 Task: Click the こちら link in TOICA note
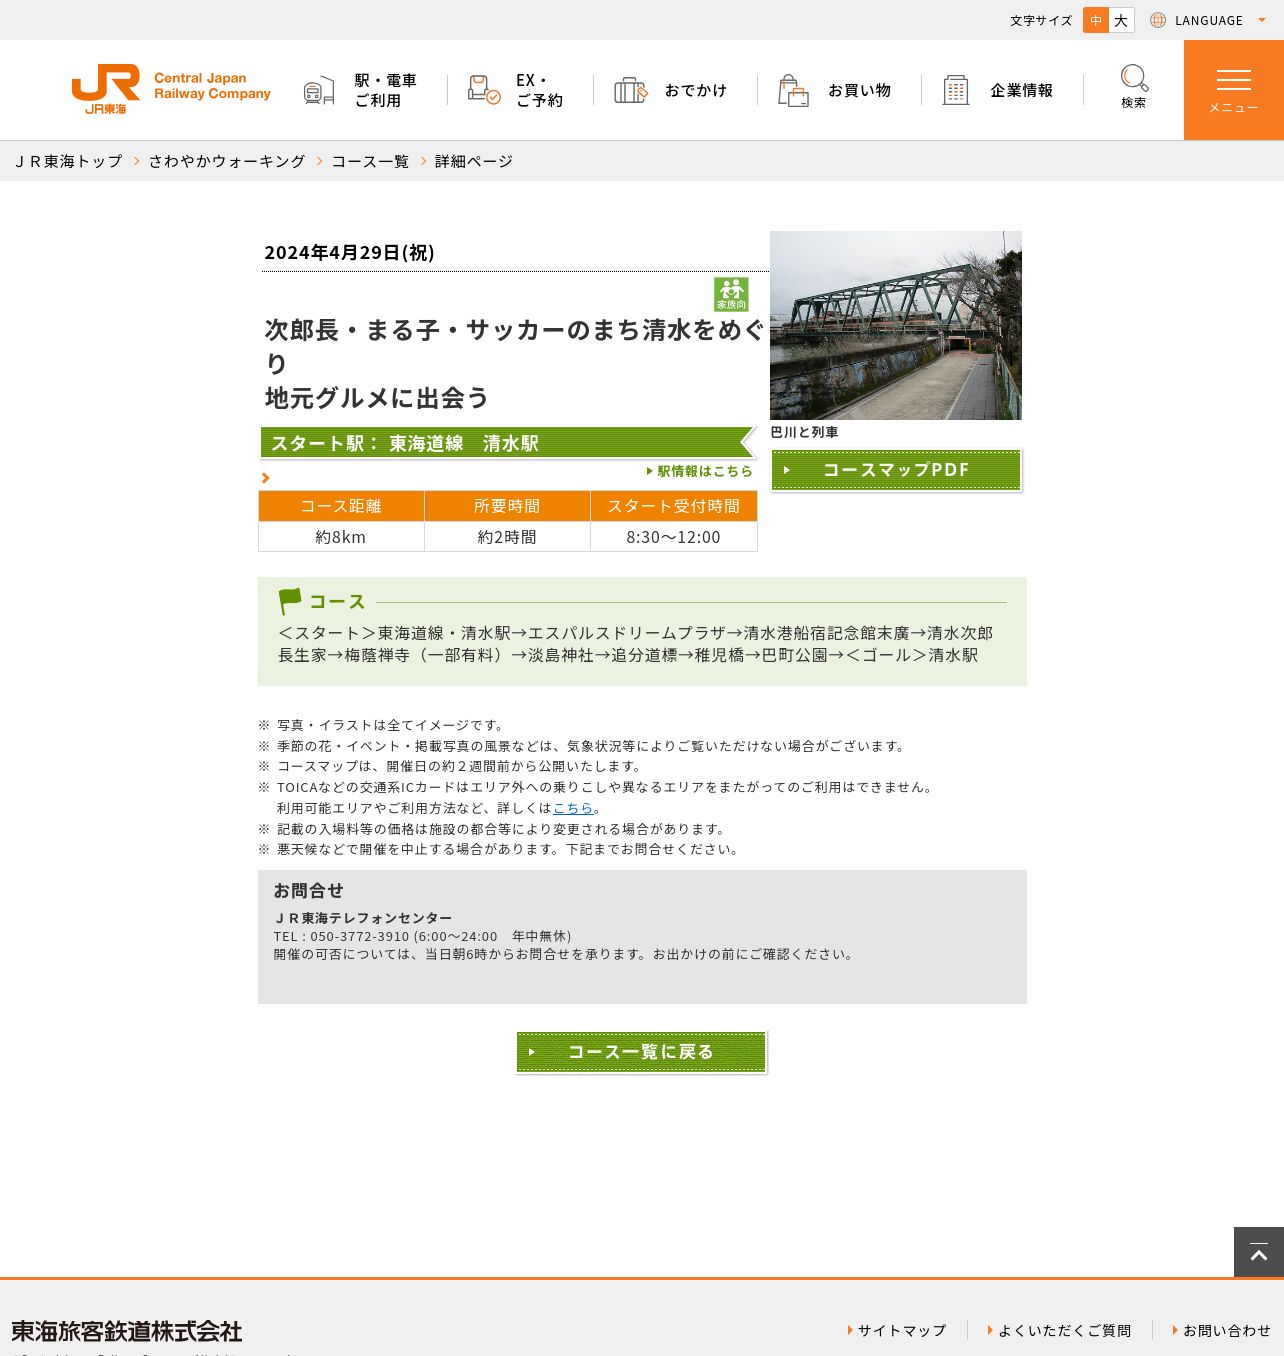[x=573, y=808]
